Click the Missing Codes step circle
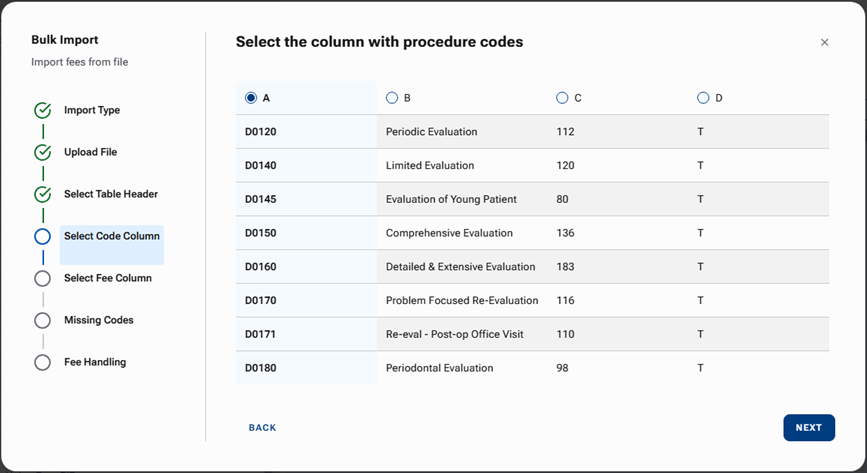The width and height of the screenshot is (867, 473). pos(42,320)
